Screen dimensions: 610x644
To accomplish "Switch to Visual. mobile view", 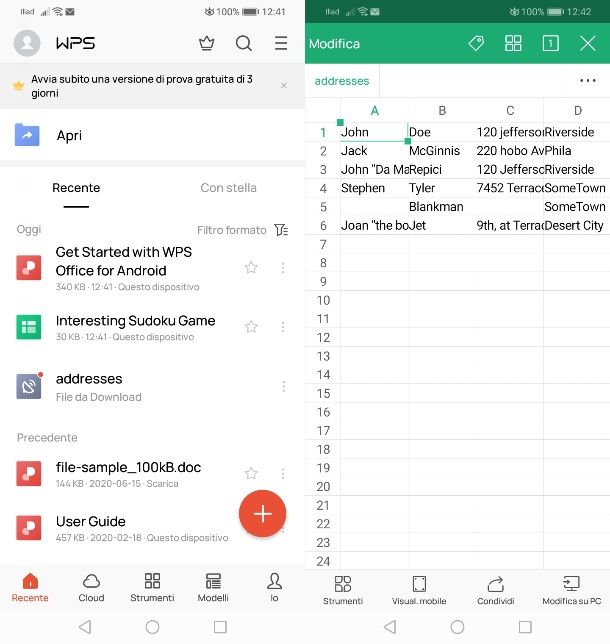I will click(x=419, y=591).
